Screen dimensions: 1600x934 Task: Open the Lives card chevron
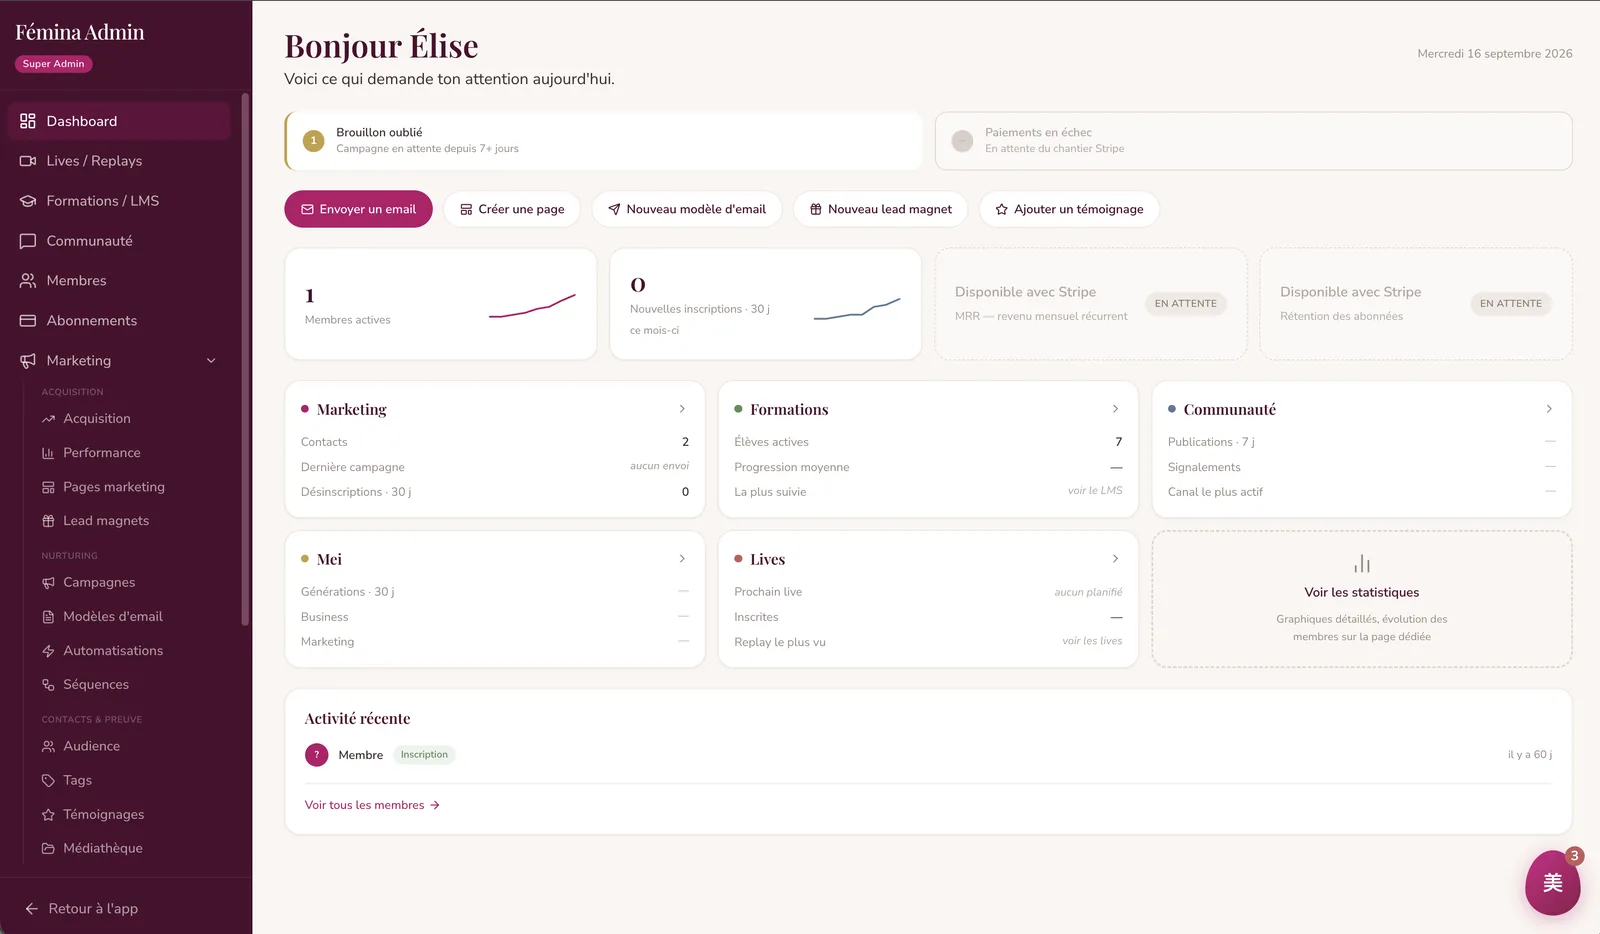[1115, 559]
